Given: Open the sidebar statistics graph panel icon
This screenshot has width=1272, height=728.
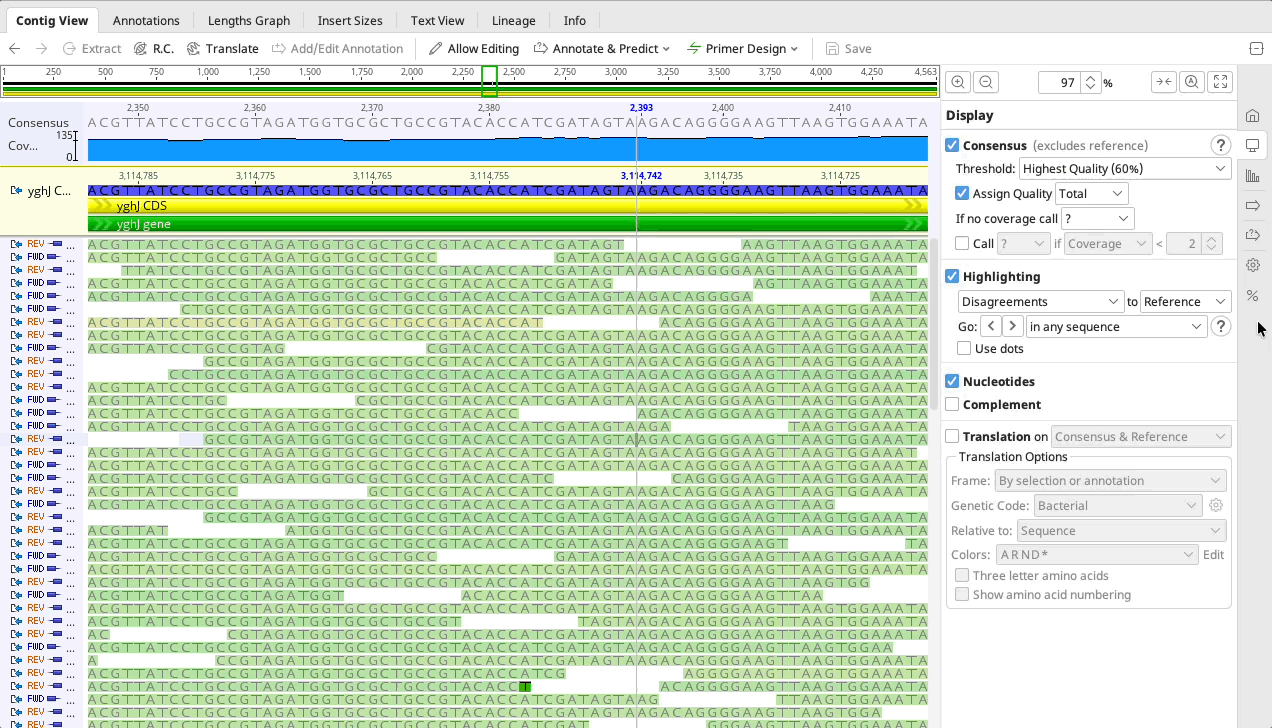Looking at the screenshot, I should 1252,175.
